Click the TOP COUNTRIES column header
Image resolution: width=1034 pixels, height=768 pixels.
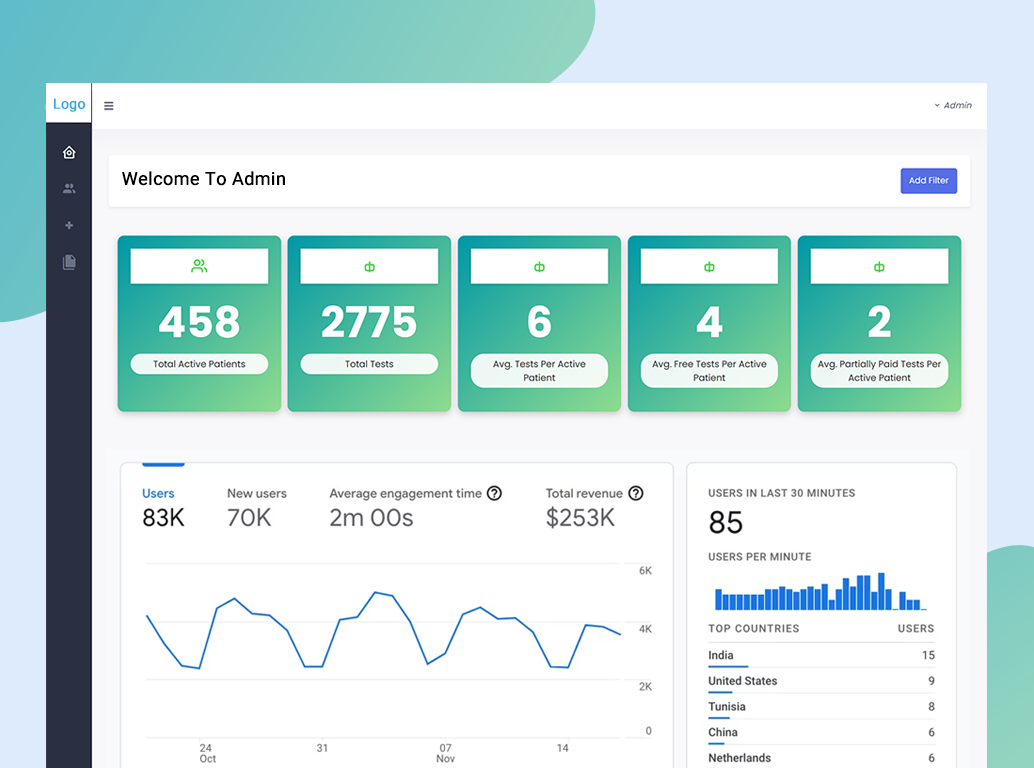point(754,629)
